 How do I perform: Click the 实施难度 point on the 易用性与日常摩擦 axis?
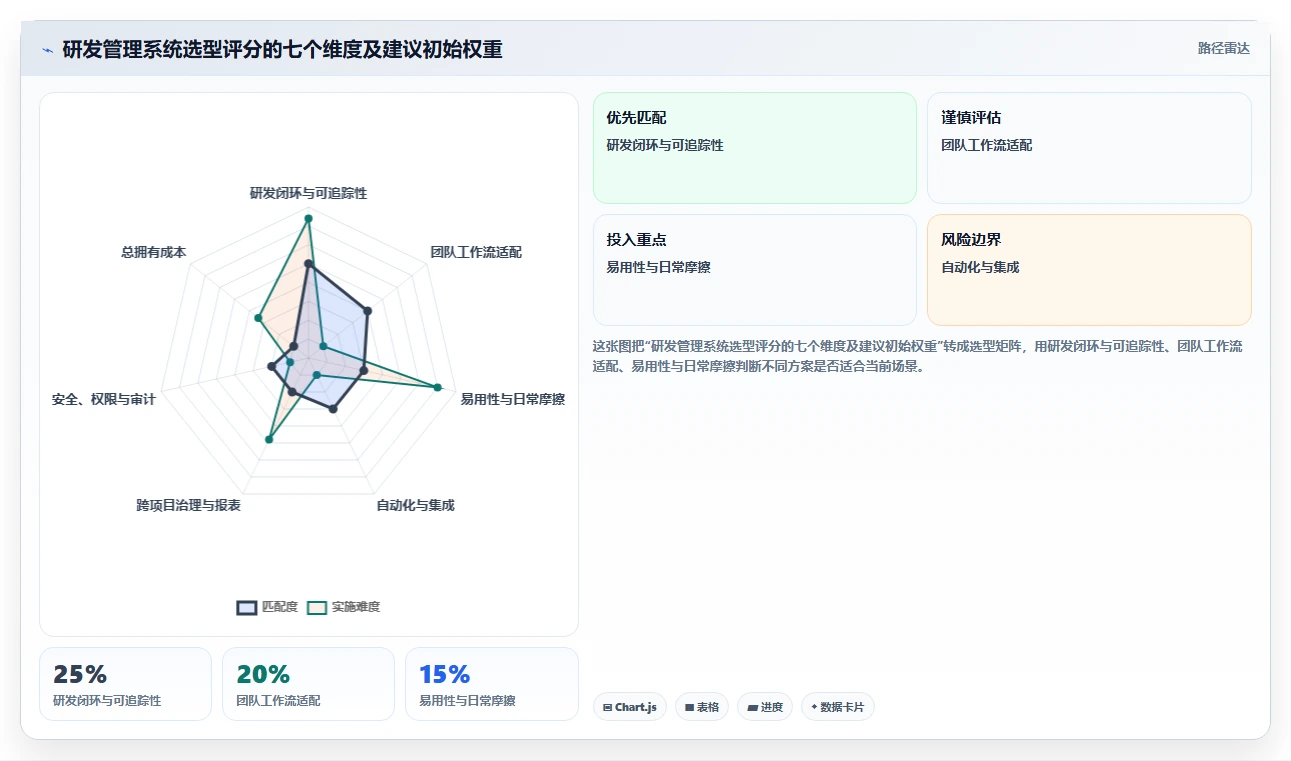tap(438, 387)
